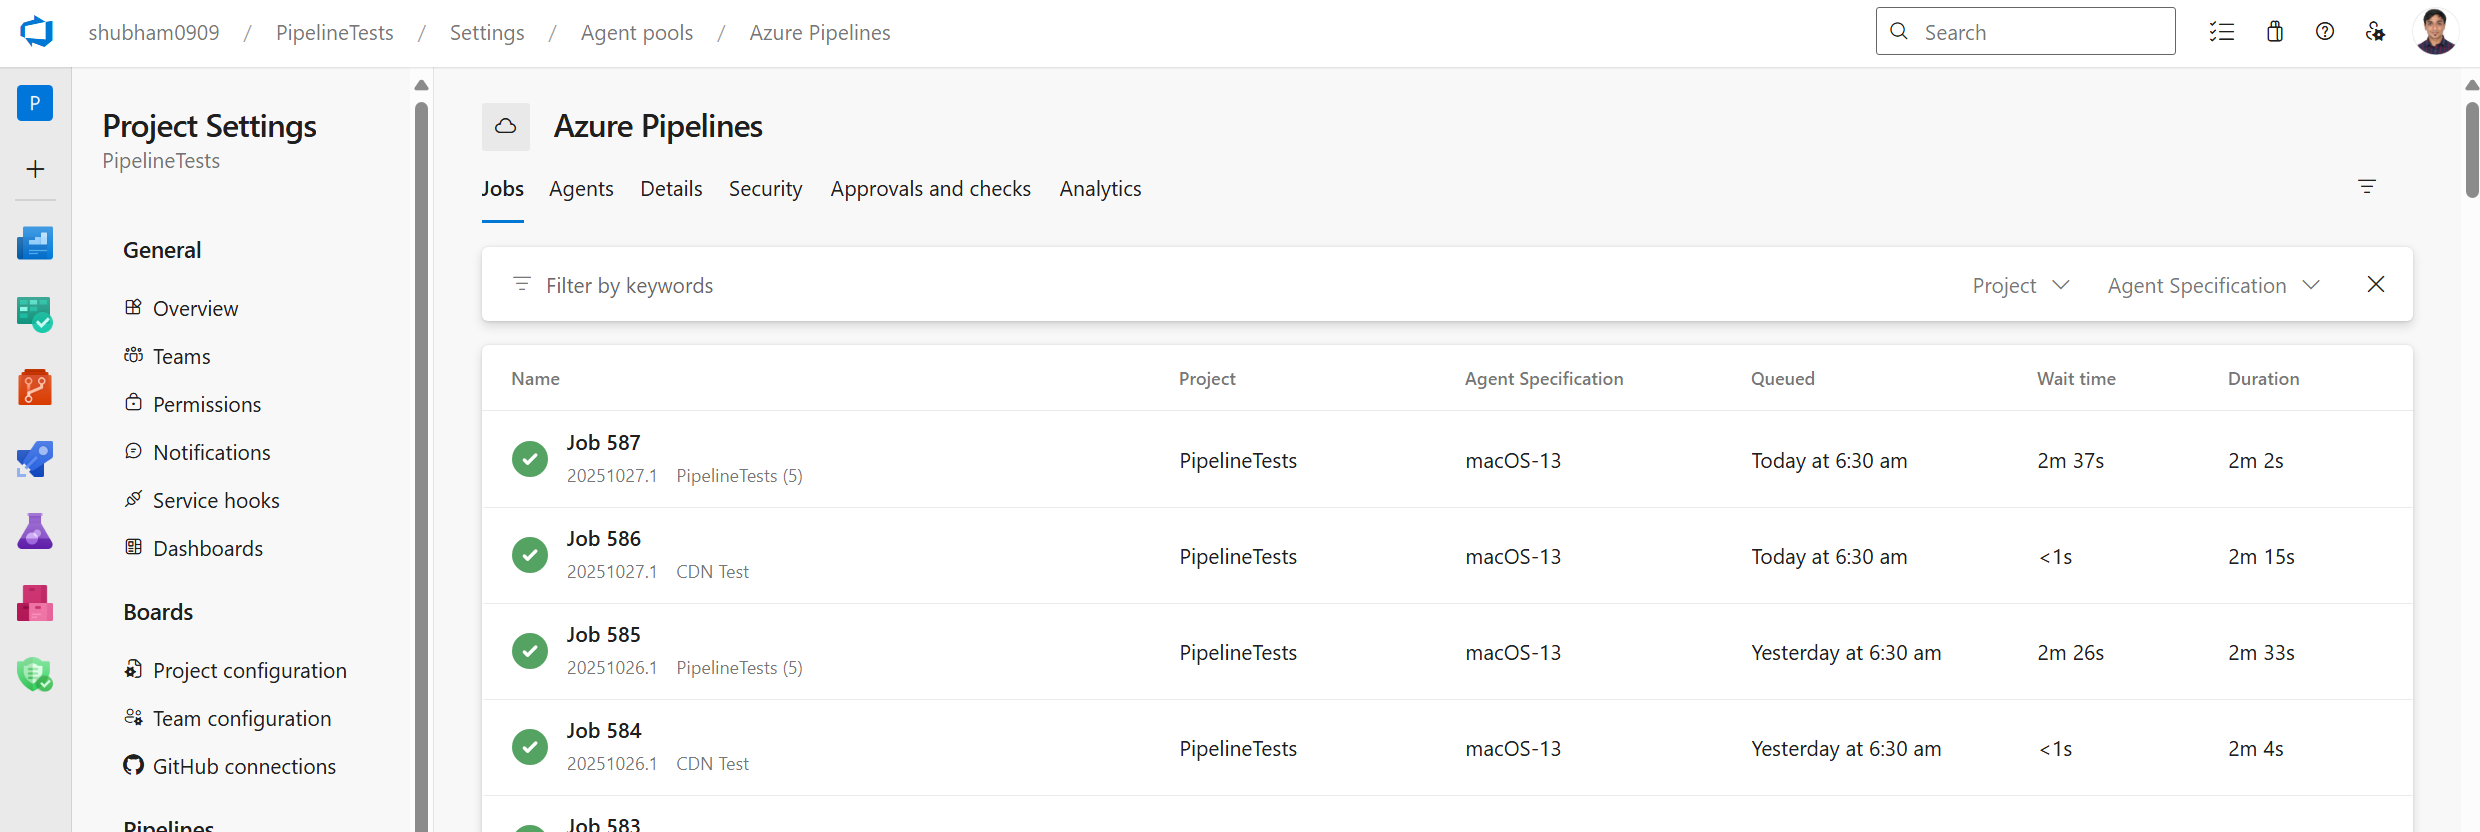Open the Job 585 link

click(x=604, y=635)
